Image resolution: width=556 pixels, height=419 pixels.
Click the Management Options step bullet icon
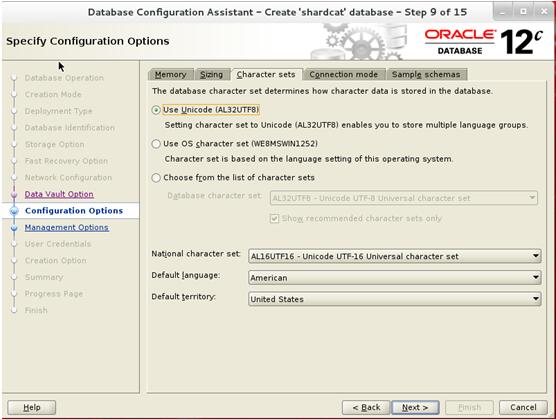14,228
